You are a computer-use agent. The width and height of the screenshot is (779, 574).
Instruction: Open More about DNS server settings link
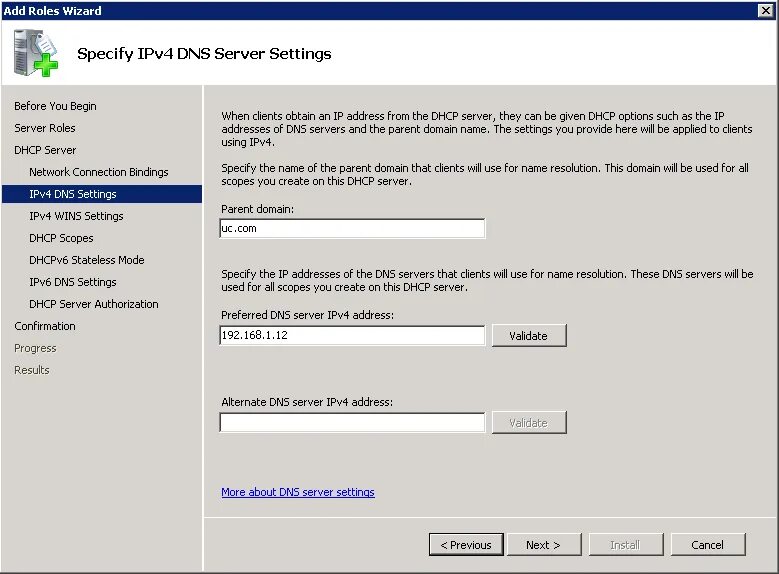pyautogui.click(x=298, y=492)
